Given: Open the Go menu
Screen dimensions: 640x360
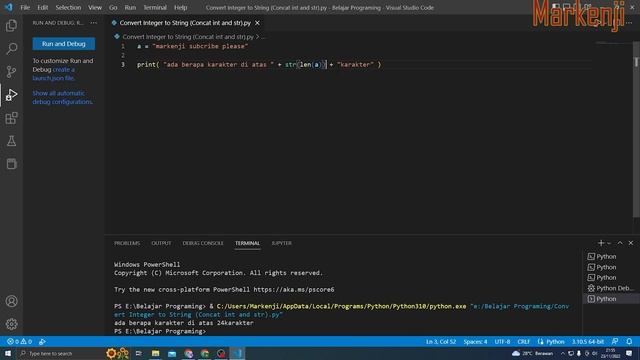Looking at the screenshot, I should coord(113,7).
